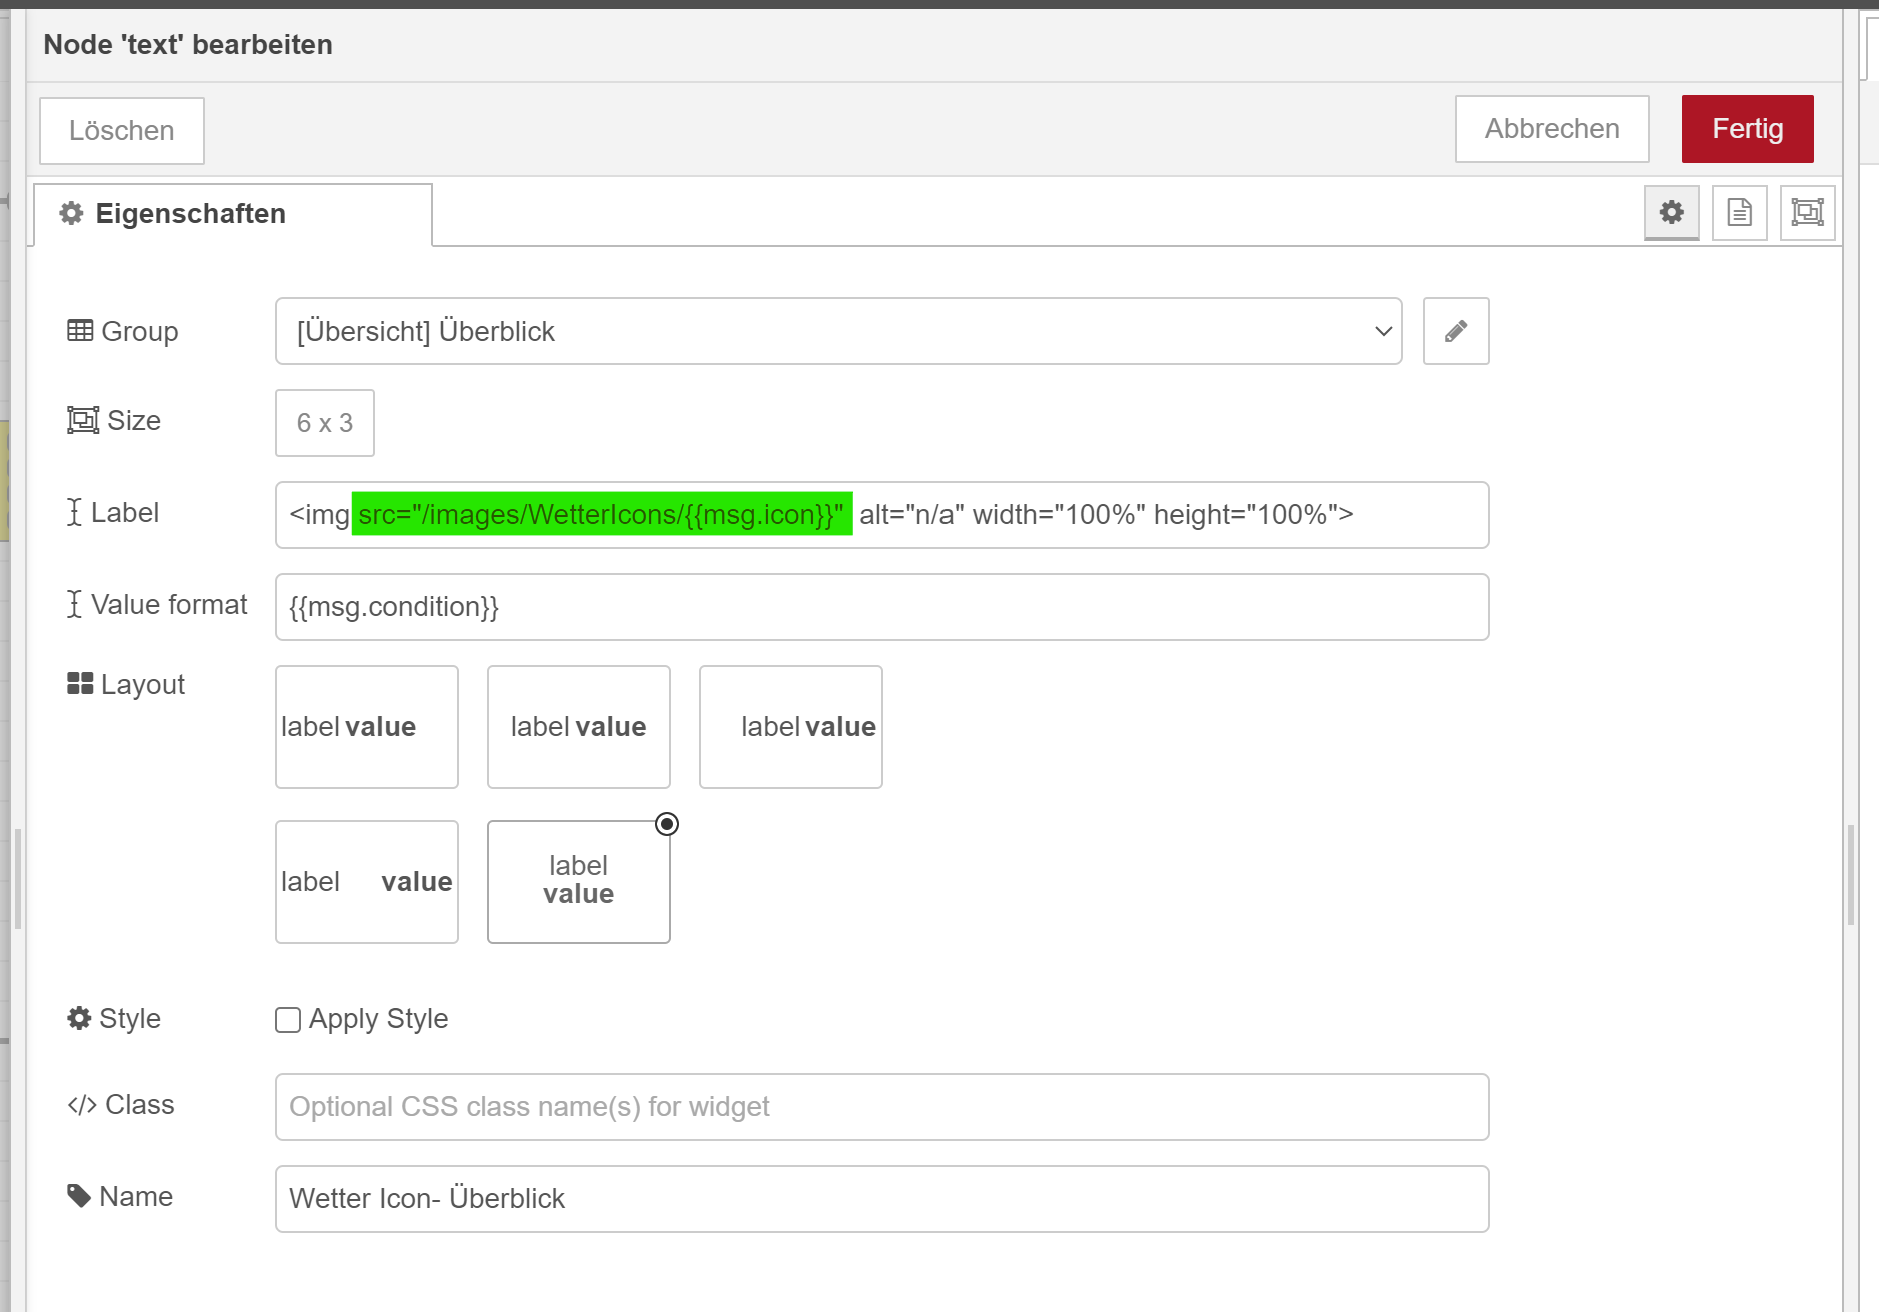Choose the right-aligned label value layout
Image resolution: width=1880 pixels, height=1312 pixels.
coord(790,727)
